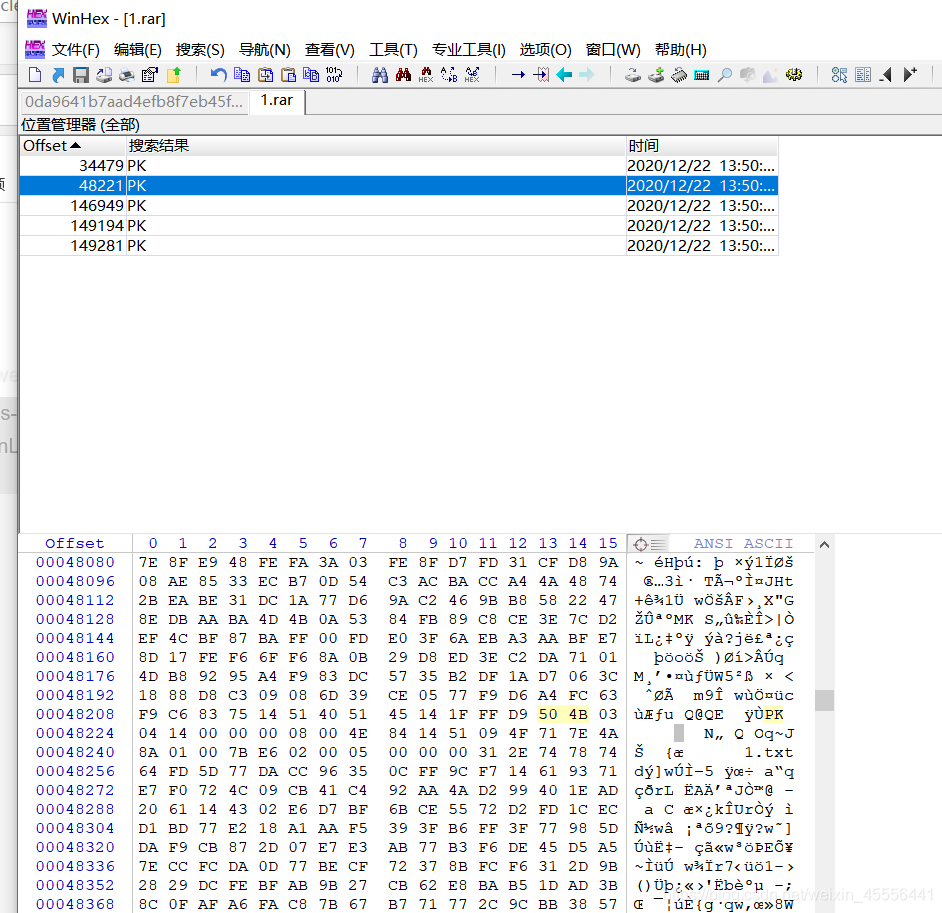The image size is (942, 913).
Task: Click the Clone Disk green plus icon
Action: pyautogui.click(x=656, y=75)
